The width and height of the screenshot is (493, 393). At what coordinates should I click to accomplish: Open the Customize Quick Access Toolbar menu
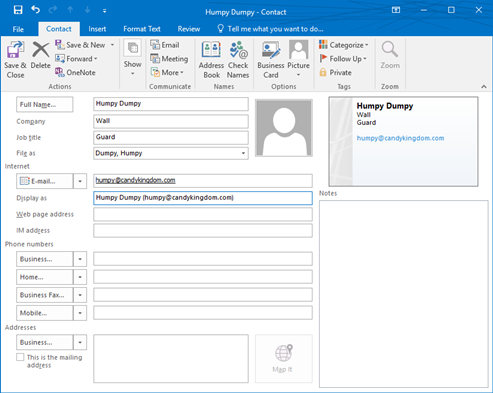click(104, 11)
